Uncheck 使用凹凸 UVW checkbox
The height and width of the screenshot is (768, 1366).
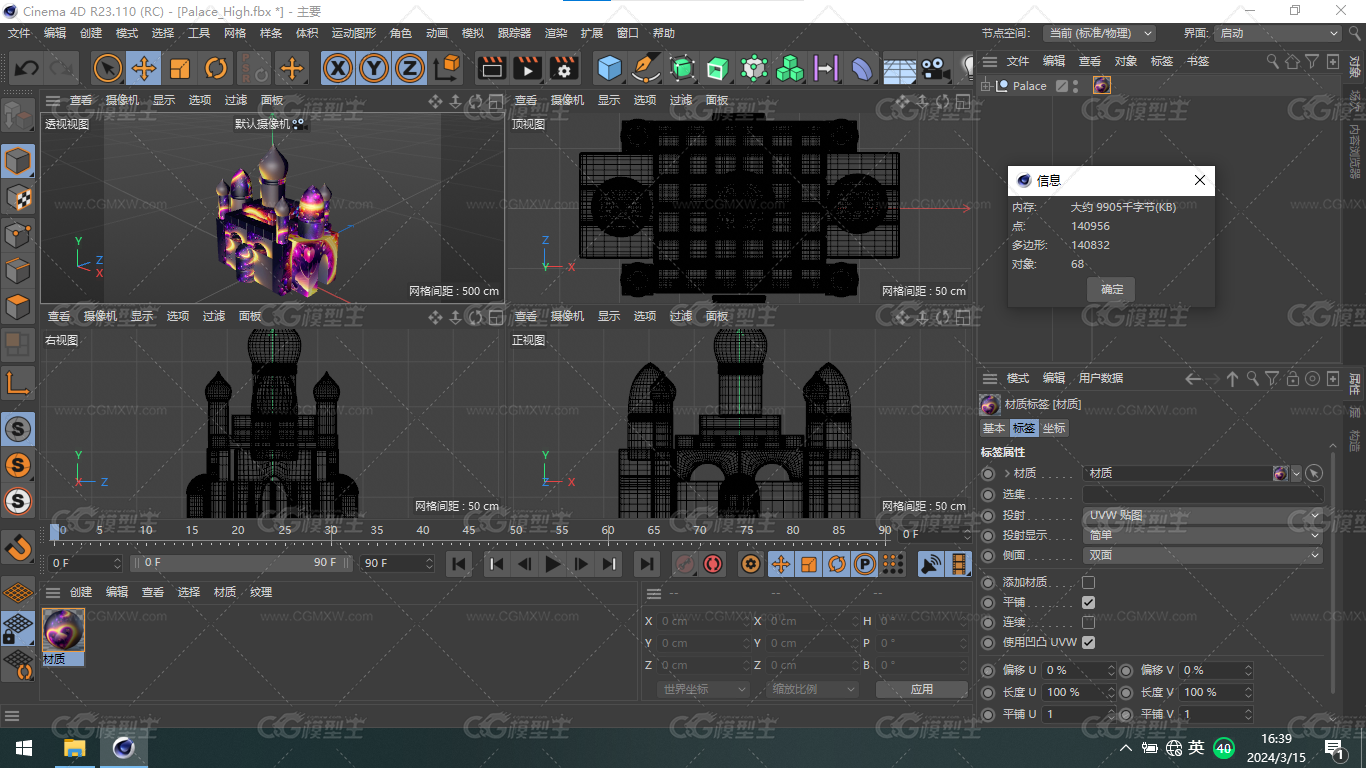click(x=1088, y=642)
